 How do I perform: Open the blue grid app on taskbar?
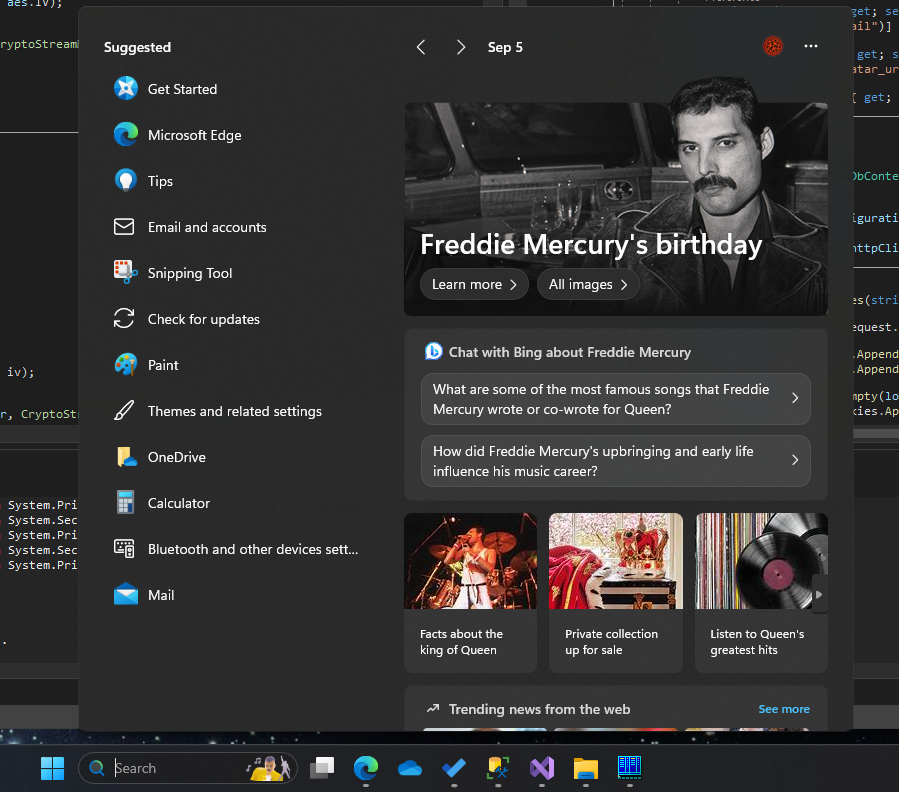click(x=630, y=768)
